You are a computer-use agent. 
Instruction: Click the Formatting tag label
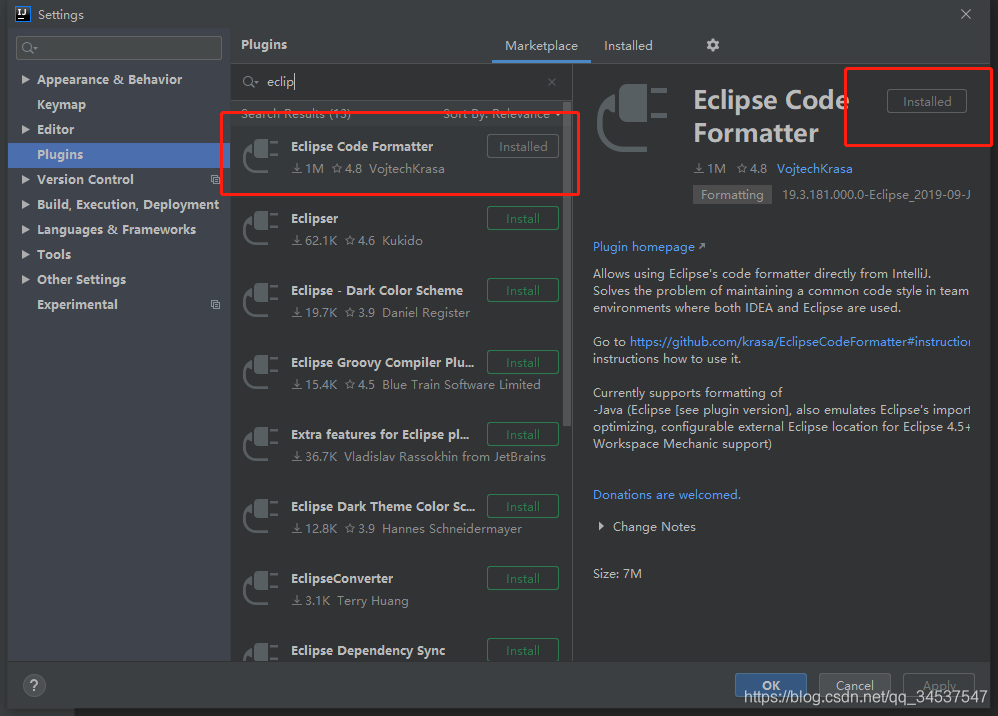732,195
